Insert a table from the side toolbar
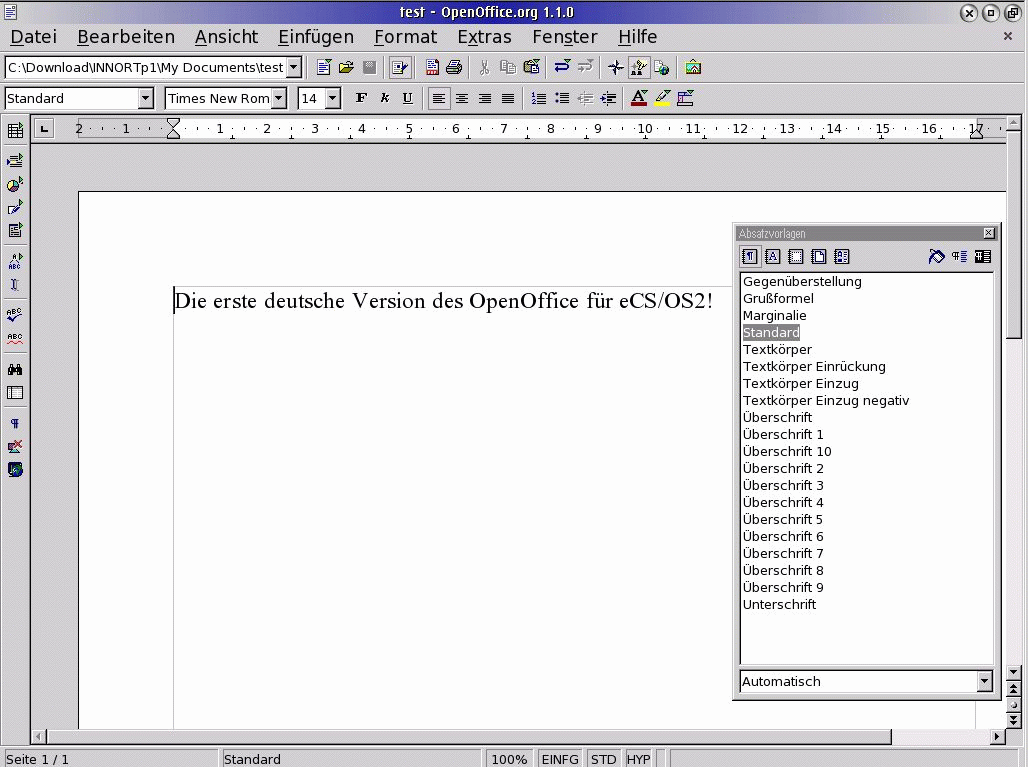Viewport: 1028px width, 767px height. 15,130
